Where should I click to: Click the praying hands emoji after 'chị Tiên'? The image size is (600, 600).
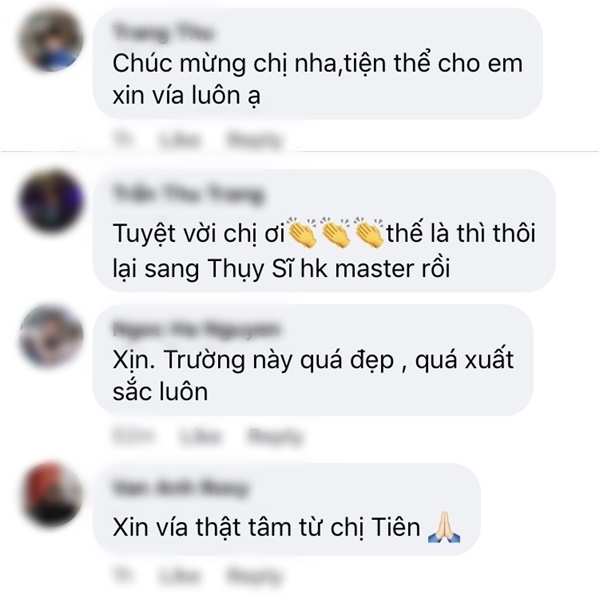[x=444, y=527]
